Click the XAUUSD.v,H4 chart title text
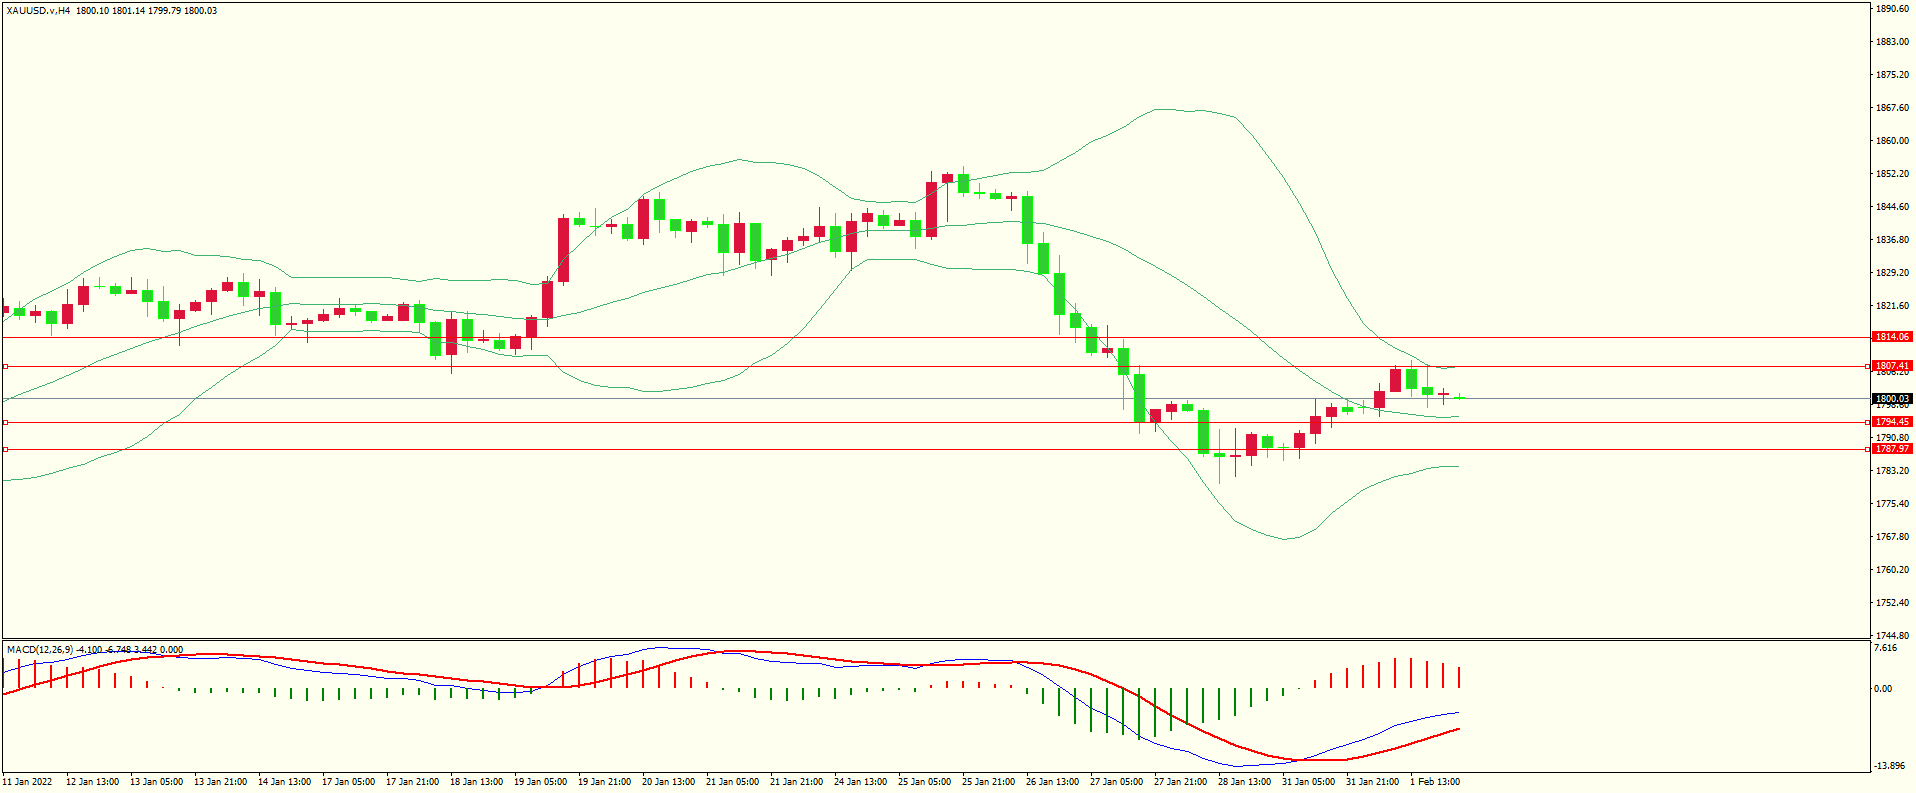Image resolution: width=1916 pixels, height=793 pixels. click(x=38, y=11)
